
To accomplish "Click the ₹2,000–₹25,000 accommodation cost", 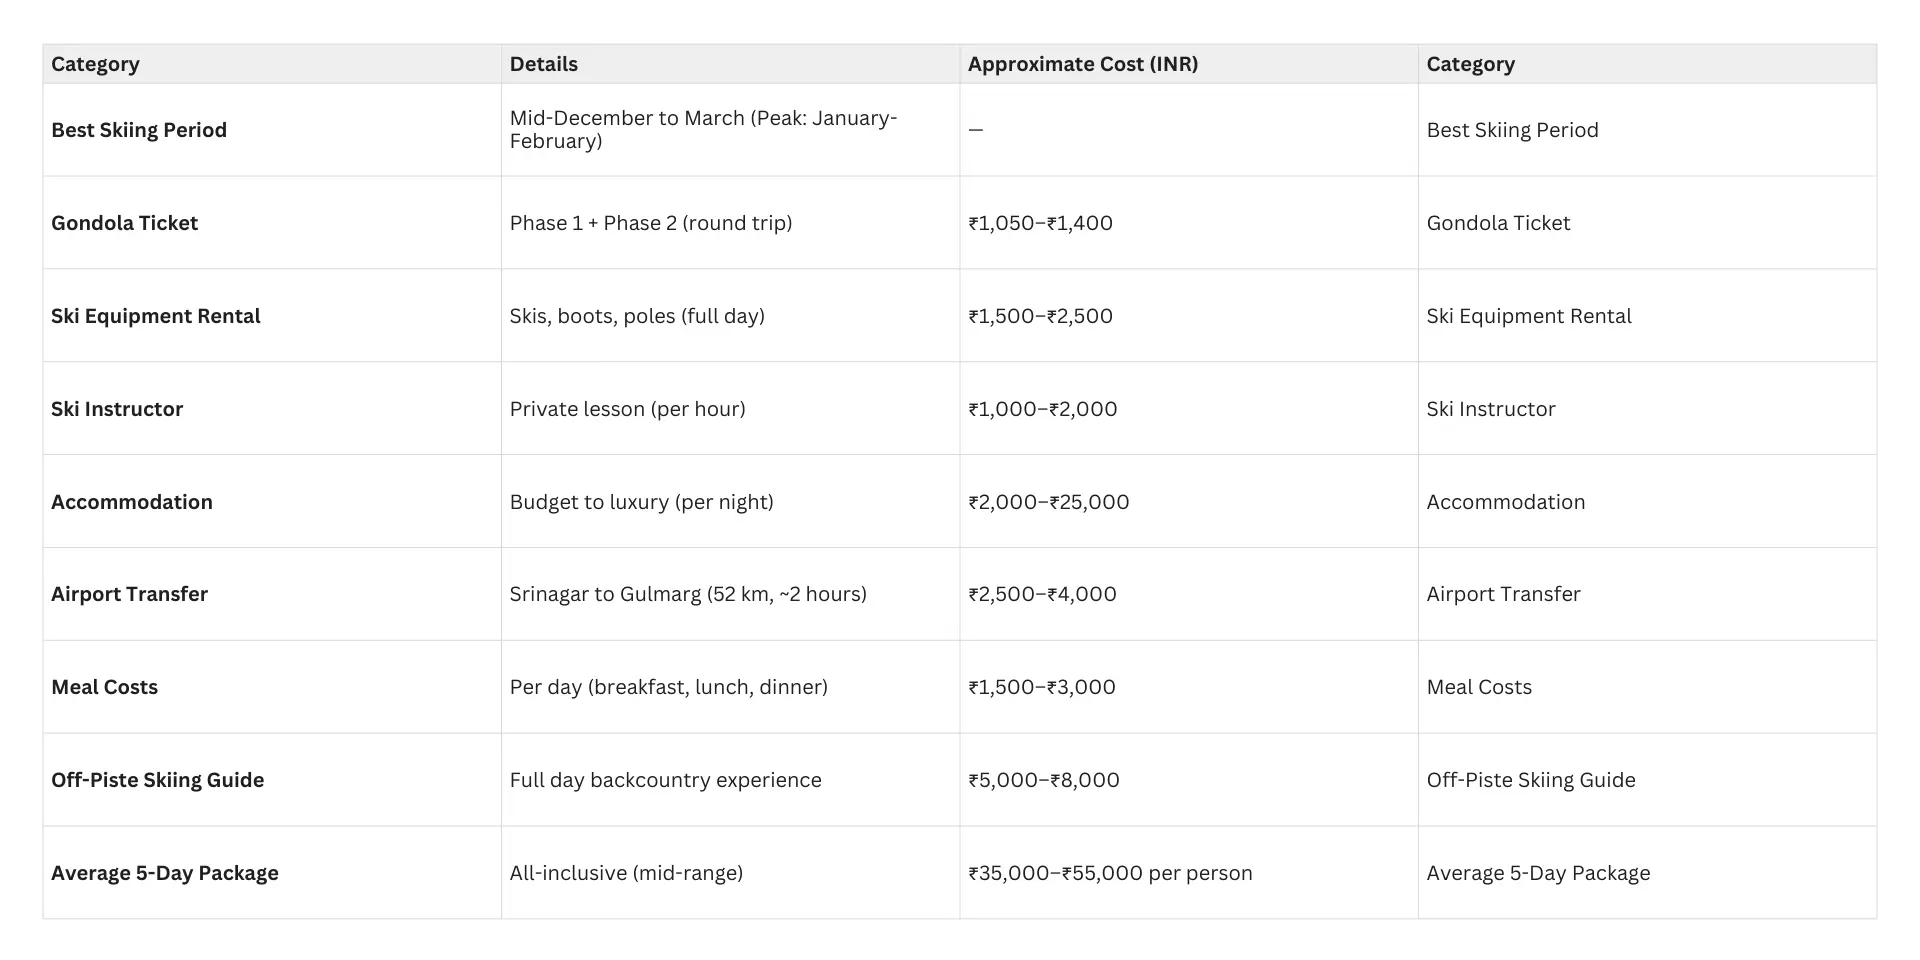I will pos(1048,502).
